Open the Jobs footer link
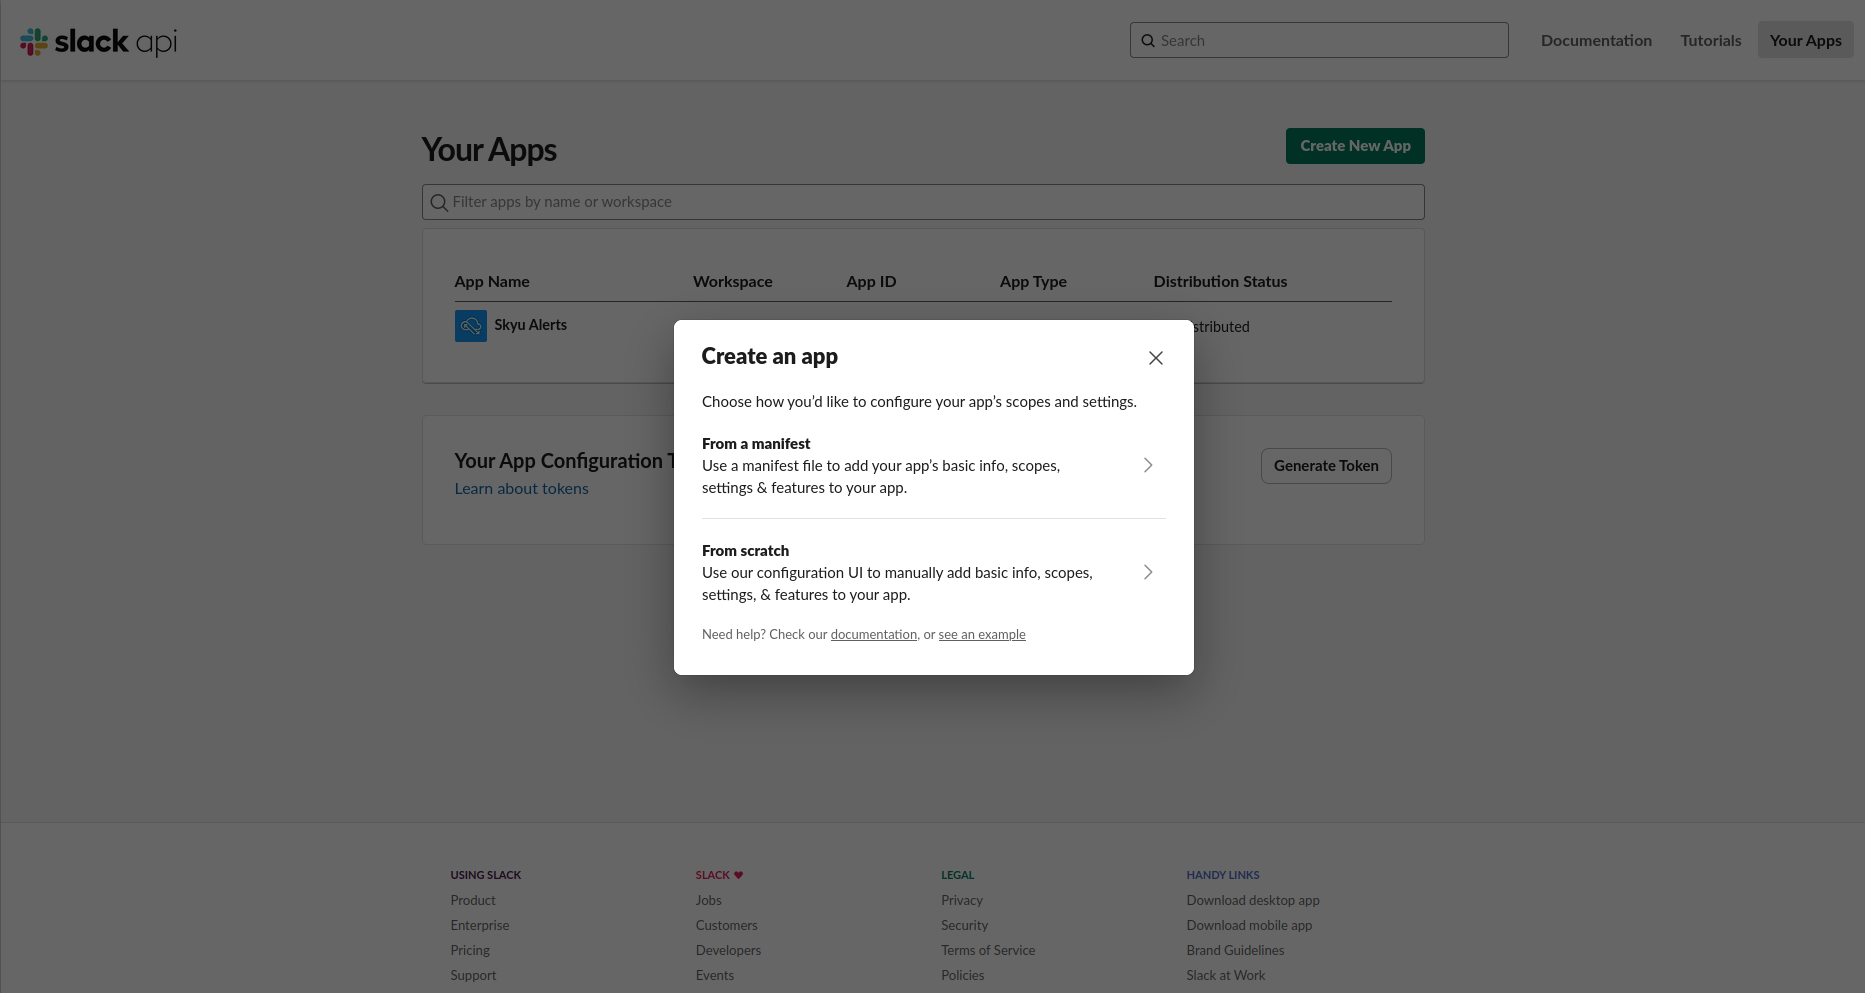Image resolution: width=1865 pixels, height=993 pixels. coord(709,900)
